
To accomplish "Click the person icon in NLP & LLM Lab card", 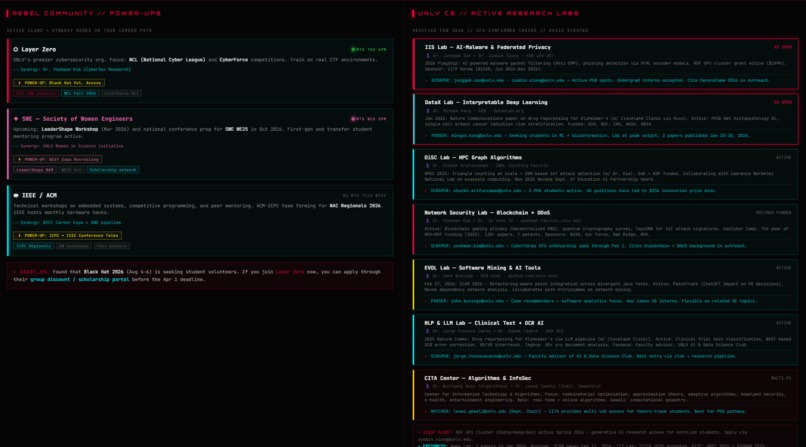I will point(427,331).
